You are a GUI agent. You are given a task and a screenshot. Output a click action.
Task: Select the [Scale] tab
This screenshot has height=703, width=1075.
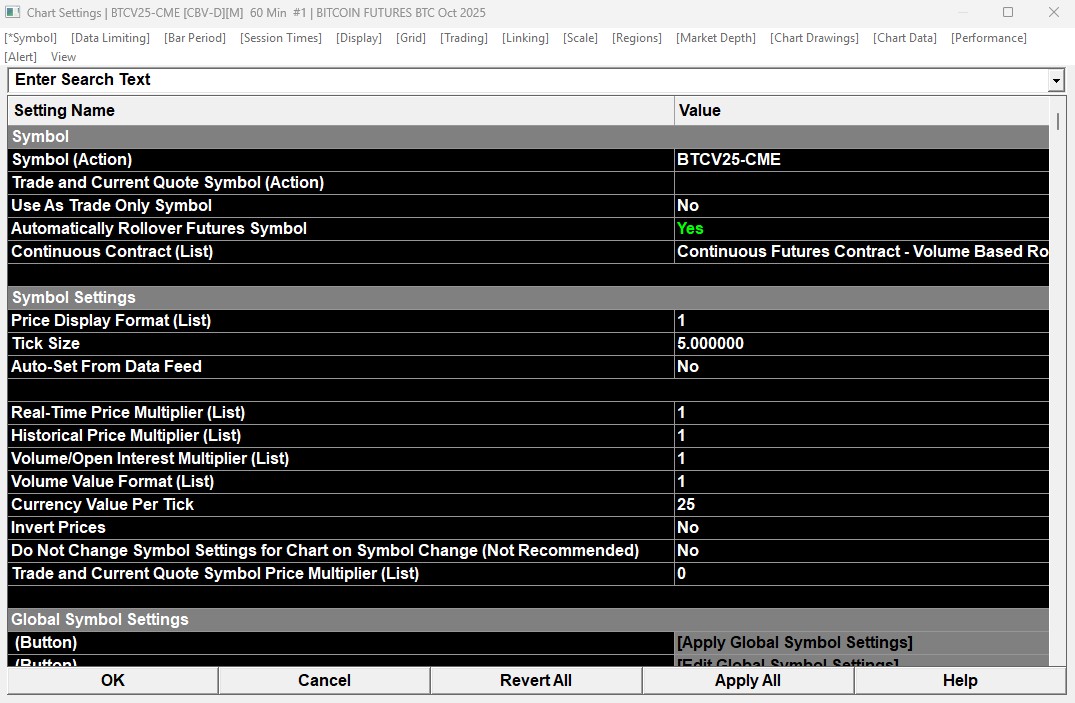coord(580,38)
